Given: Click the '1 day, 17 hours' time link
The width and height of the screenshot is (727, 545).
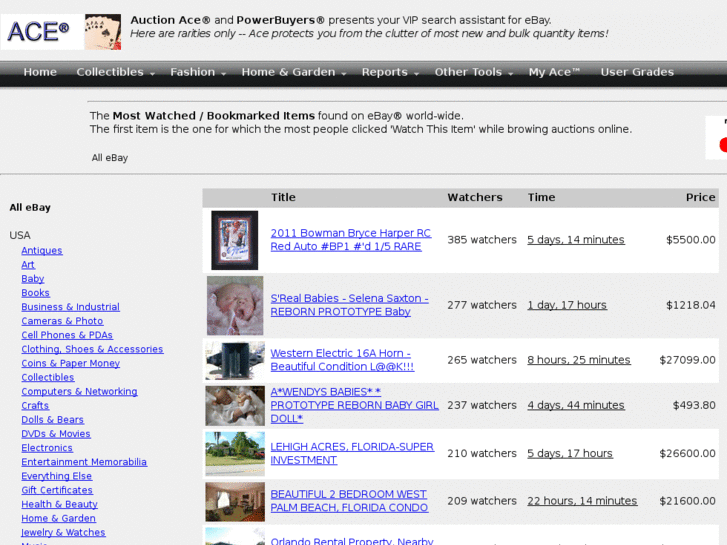Looking at the screenshot, I should [567, 305].
